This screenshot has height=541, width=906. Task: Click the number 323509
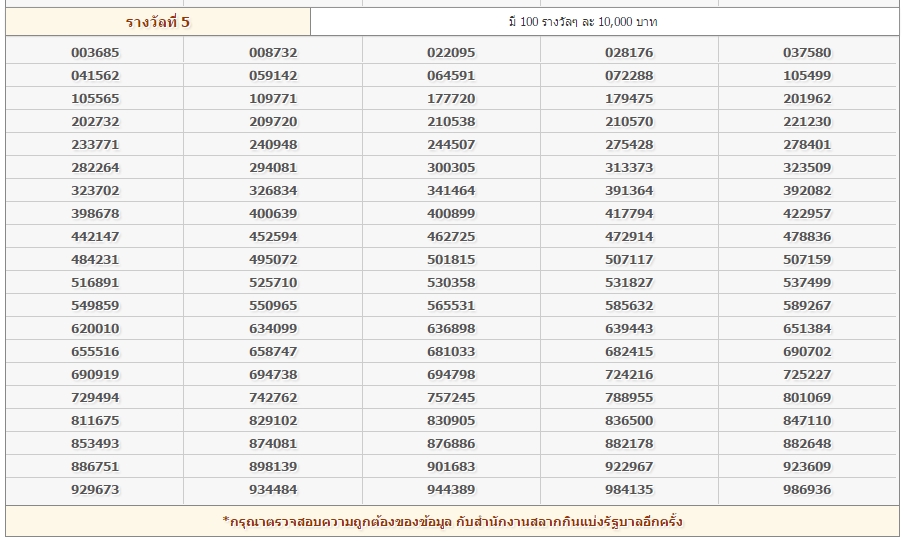[x=807, y=168]
